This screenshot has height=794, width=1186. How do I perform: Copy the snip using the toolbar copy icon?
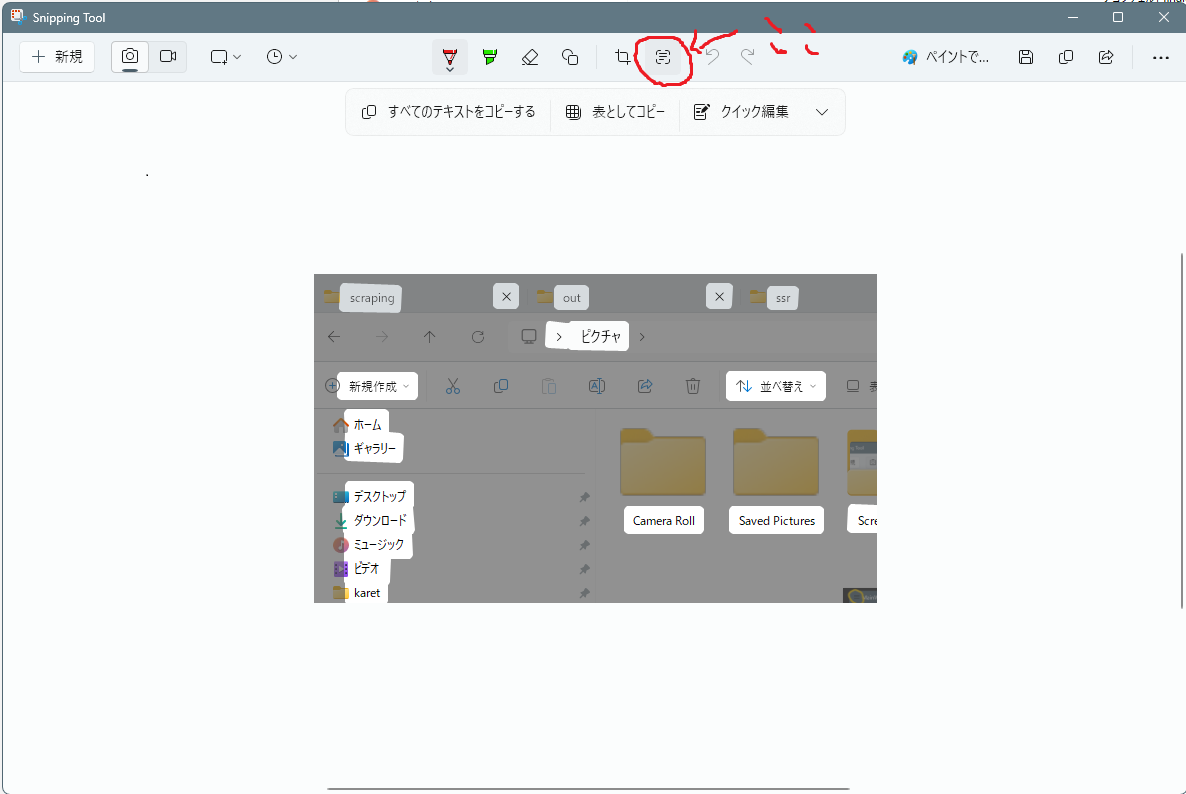(1066, 57)
